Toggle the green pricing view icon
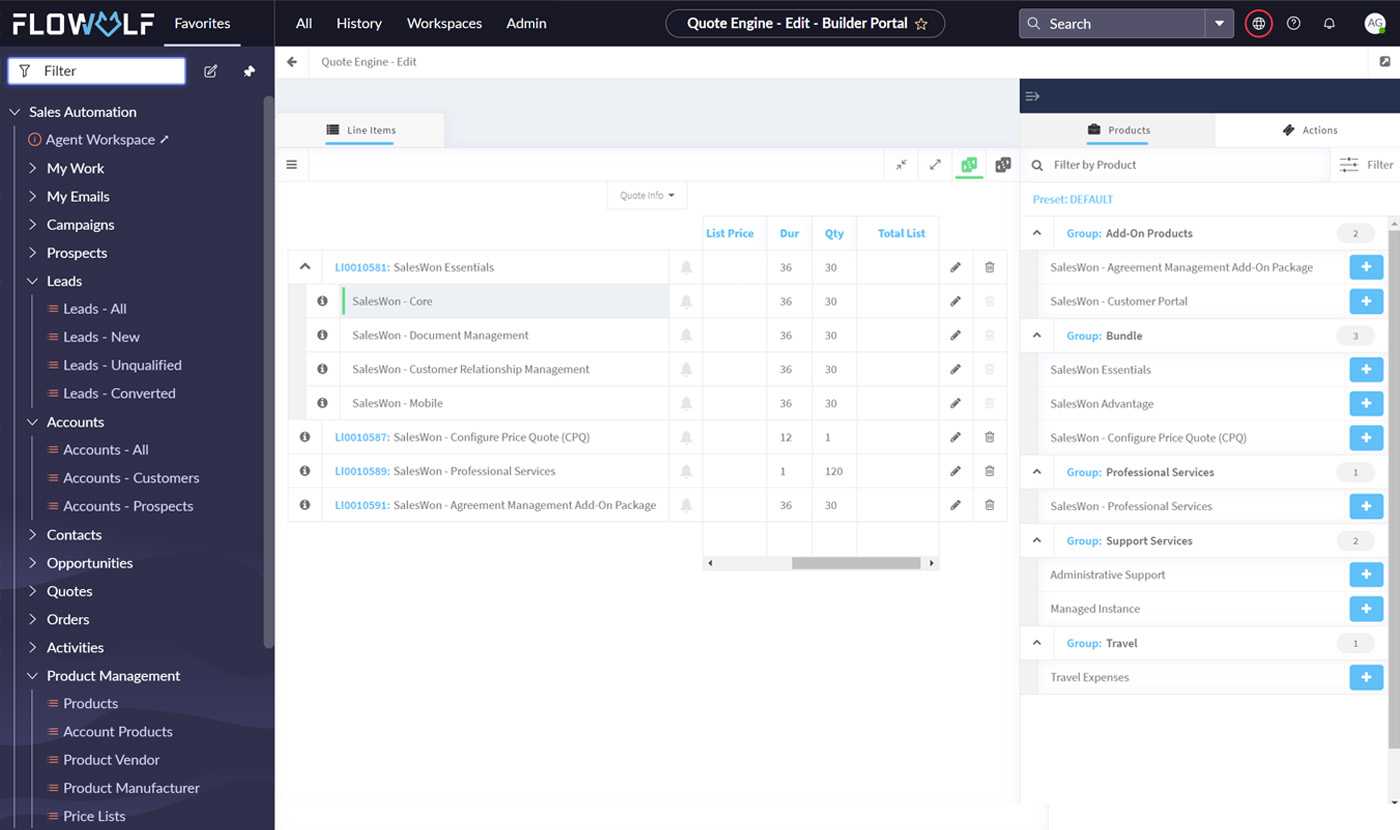 click(x=968, y=165)
